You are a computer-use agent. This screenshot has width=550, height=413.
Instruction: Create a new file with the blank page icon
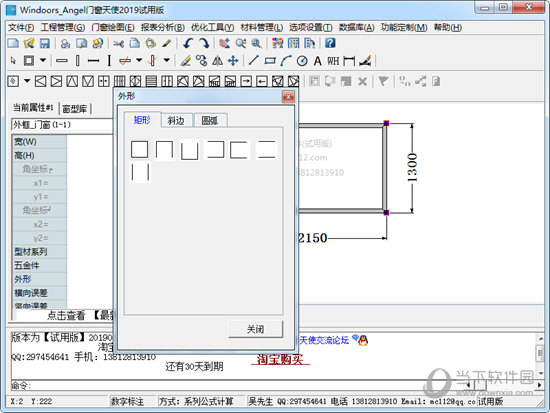coord(13,43)
